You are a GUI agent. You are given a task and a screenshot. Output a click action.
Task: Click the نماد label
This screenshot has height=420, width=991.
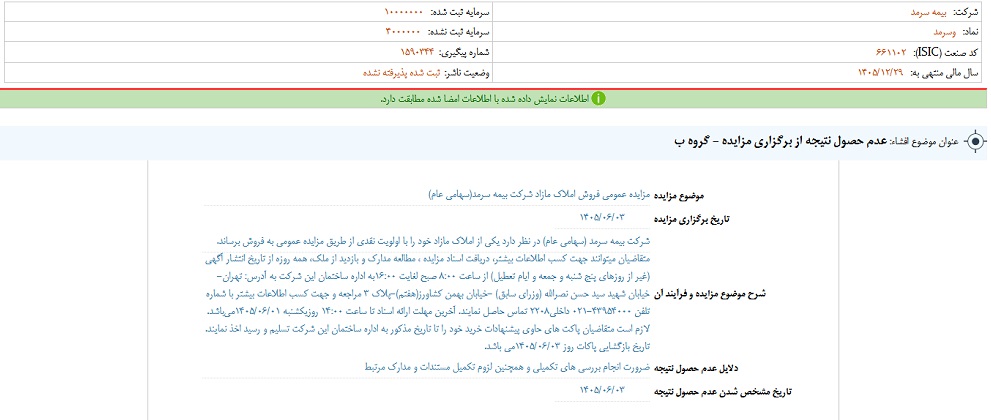970,32
